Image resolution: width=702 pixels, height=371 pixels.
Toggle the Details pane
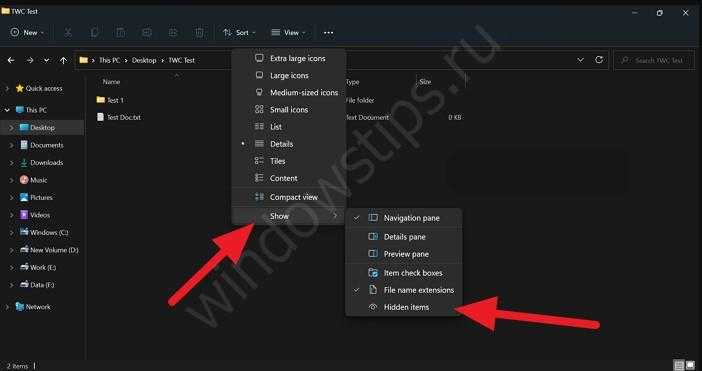(403, 237)
